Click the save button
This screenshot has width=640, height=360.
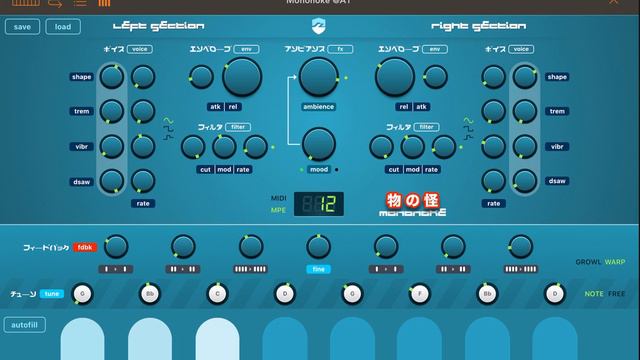22,27
